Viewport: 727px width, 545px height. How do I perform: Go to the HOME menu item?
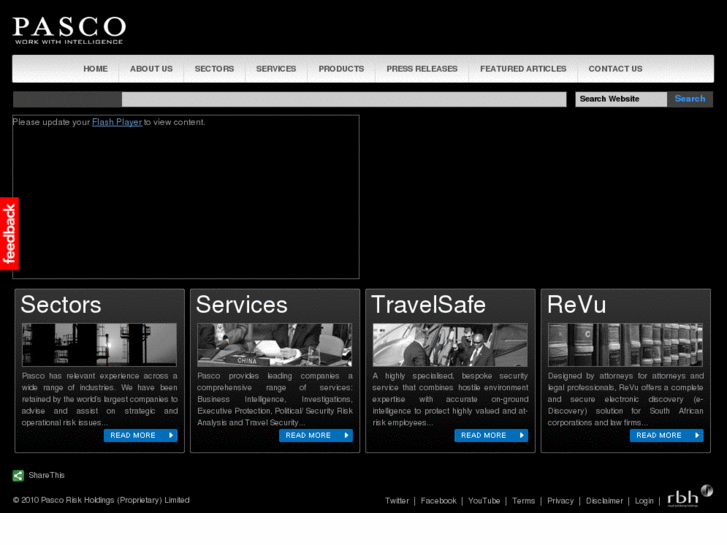(96, 69)
